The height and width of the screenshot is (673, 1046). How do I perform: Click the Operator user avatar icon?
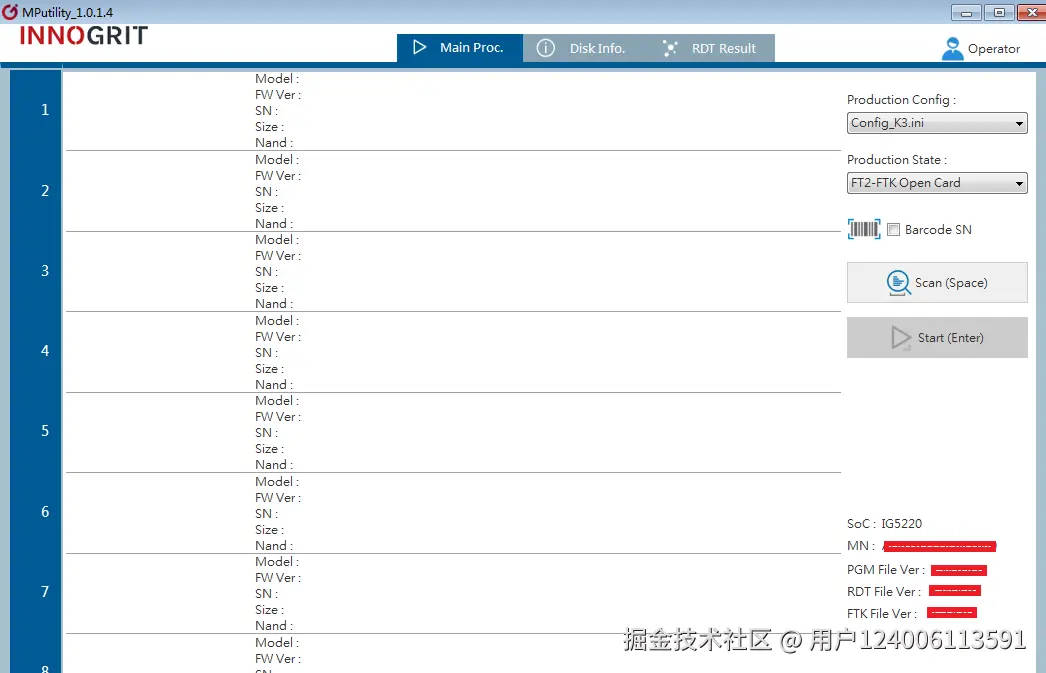pyautogui.click(x=952, y=47)
